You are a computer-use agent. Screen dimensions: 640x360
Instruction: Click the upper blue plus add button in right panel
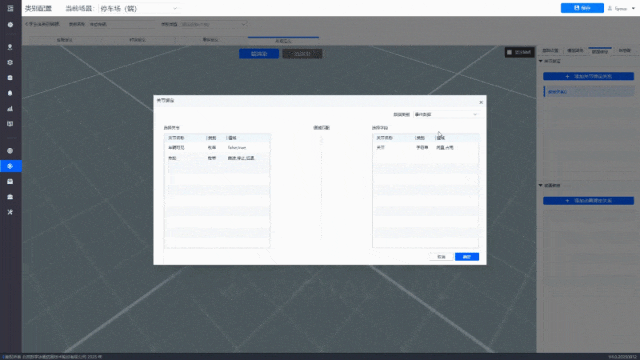(x=588, y=76)
